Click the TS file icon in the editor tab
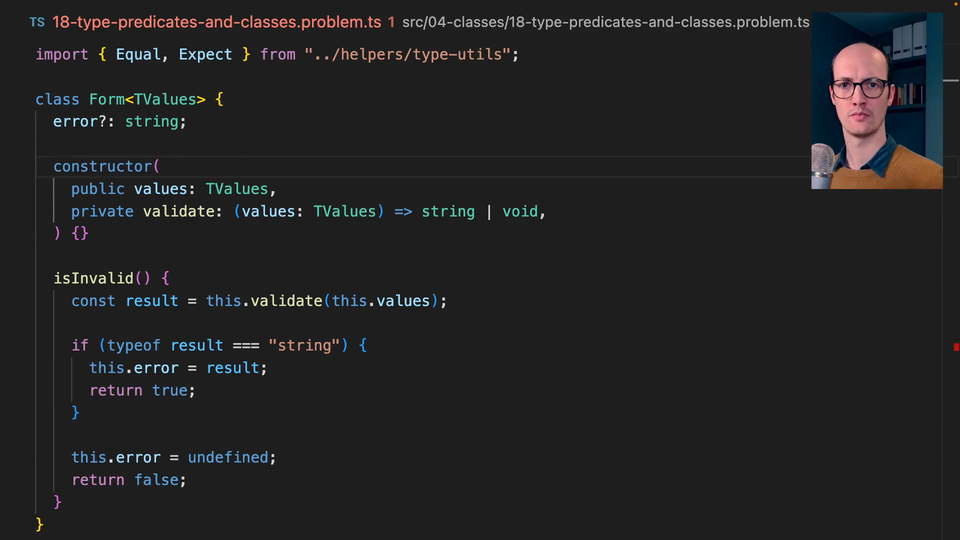This screenshot has width=960, height=540. click(x=37, y=21)
